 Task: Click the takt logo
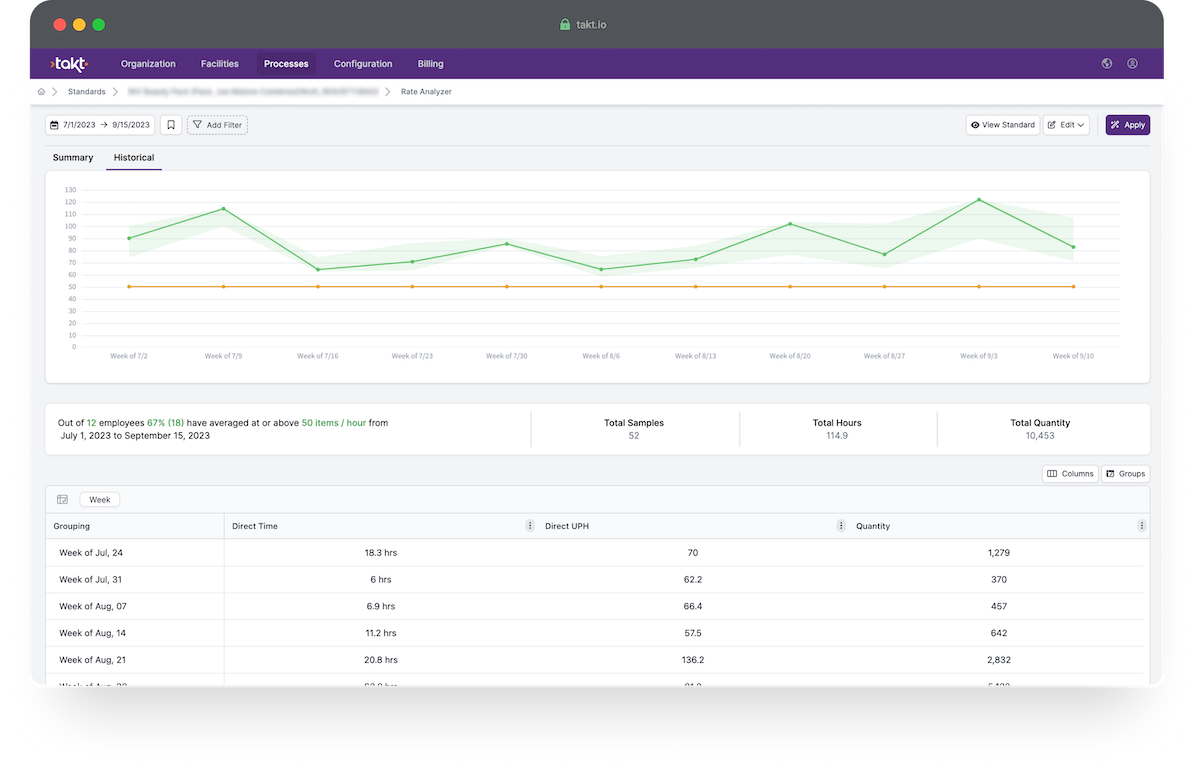point(69,64)
